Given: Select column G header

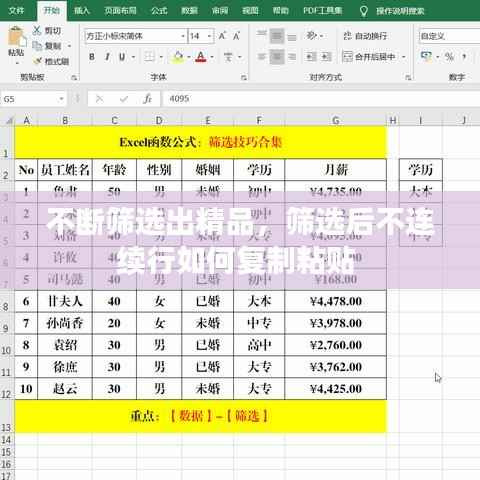Looking at the screenshot, I should click(336, 120).
